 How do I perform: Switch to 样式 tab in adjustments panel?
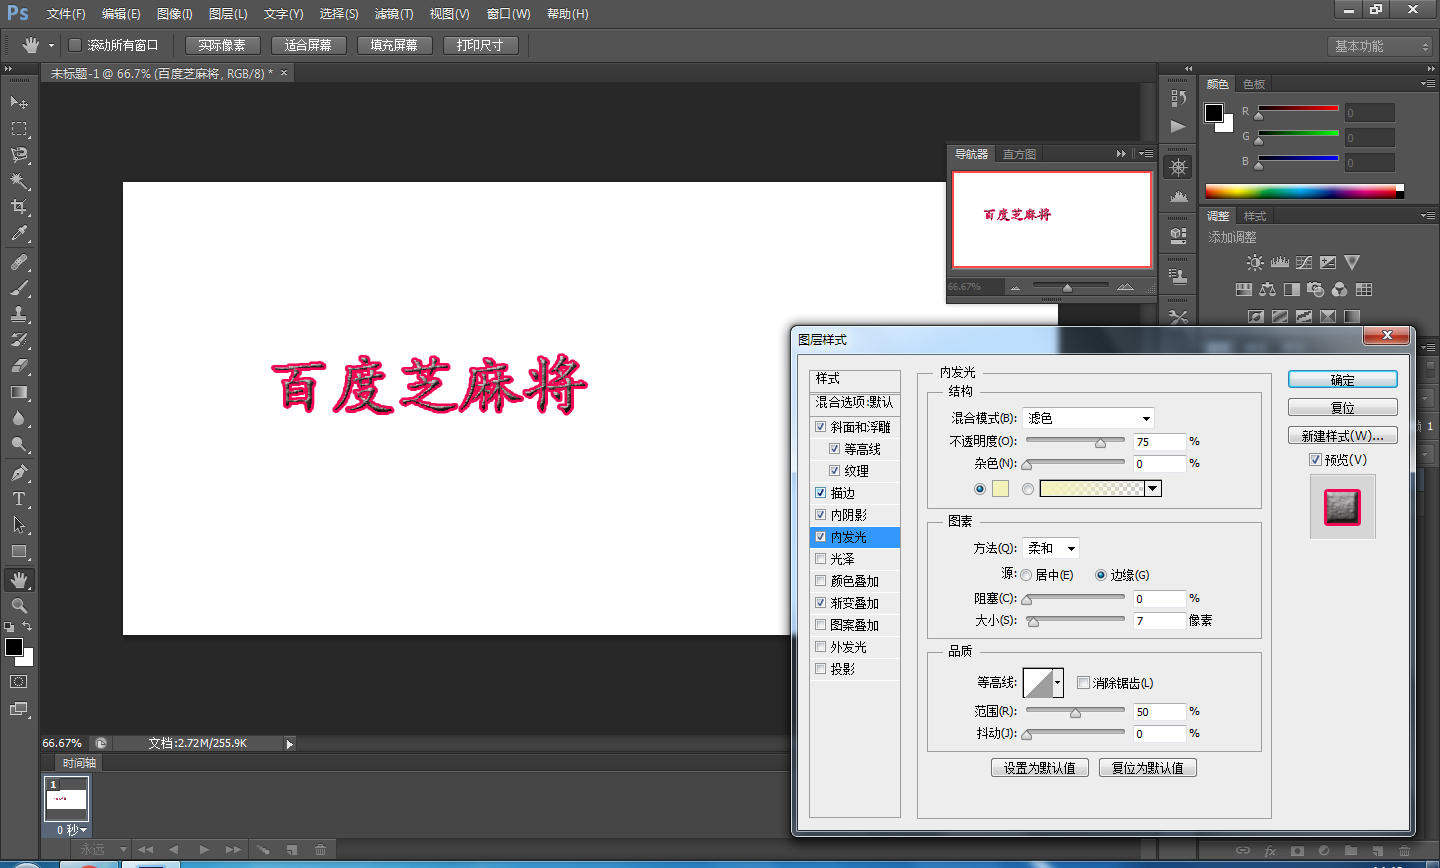tap(1255, 216)
